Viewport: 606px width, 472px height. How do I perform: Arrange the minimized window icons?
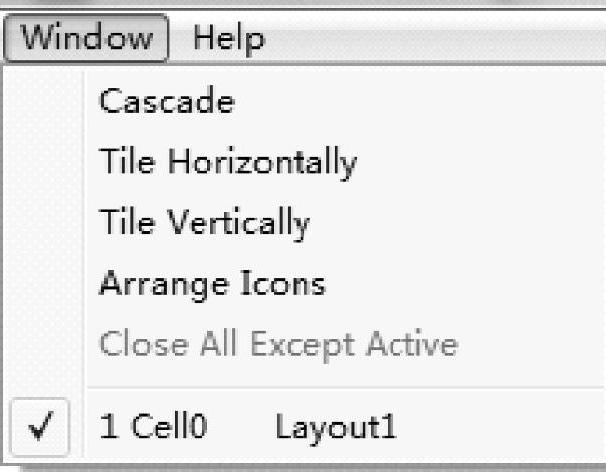[x=212, y=284]
